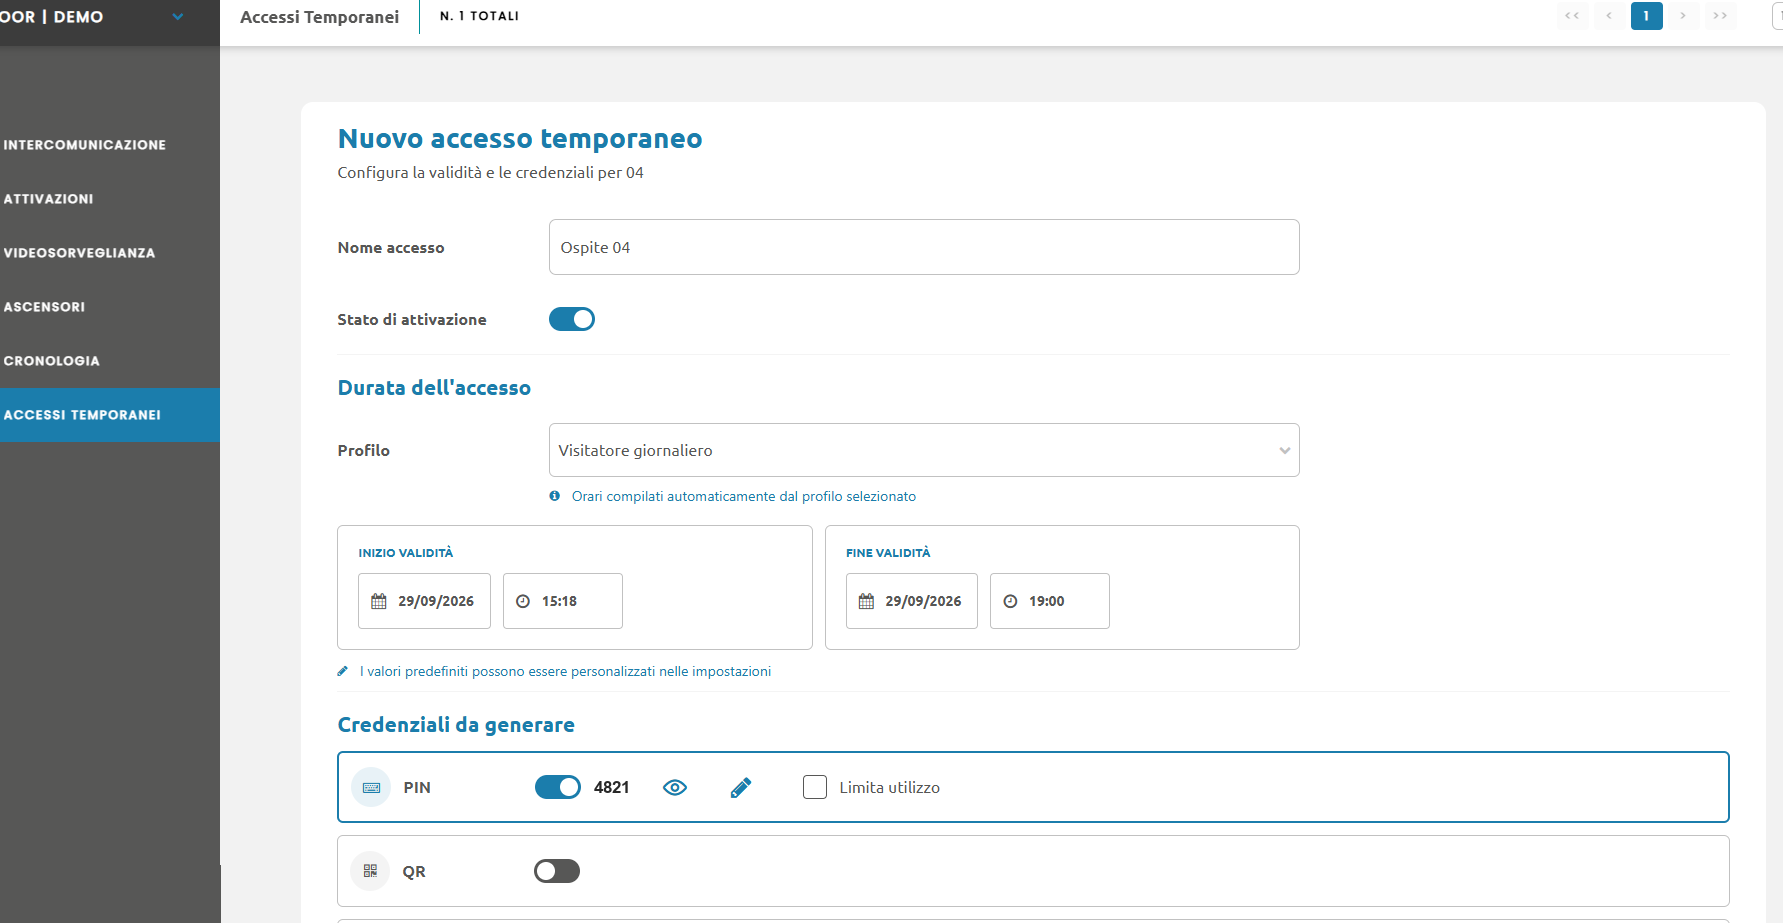Edit PIN with the pencil icon
The width and height of the screenshot is (1783, 923).
[x=741, y=788]
